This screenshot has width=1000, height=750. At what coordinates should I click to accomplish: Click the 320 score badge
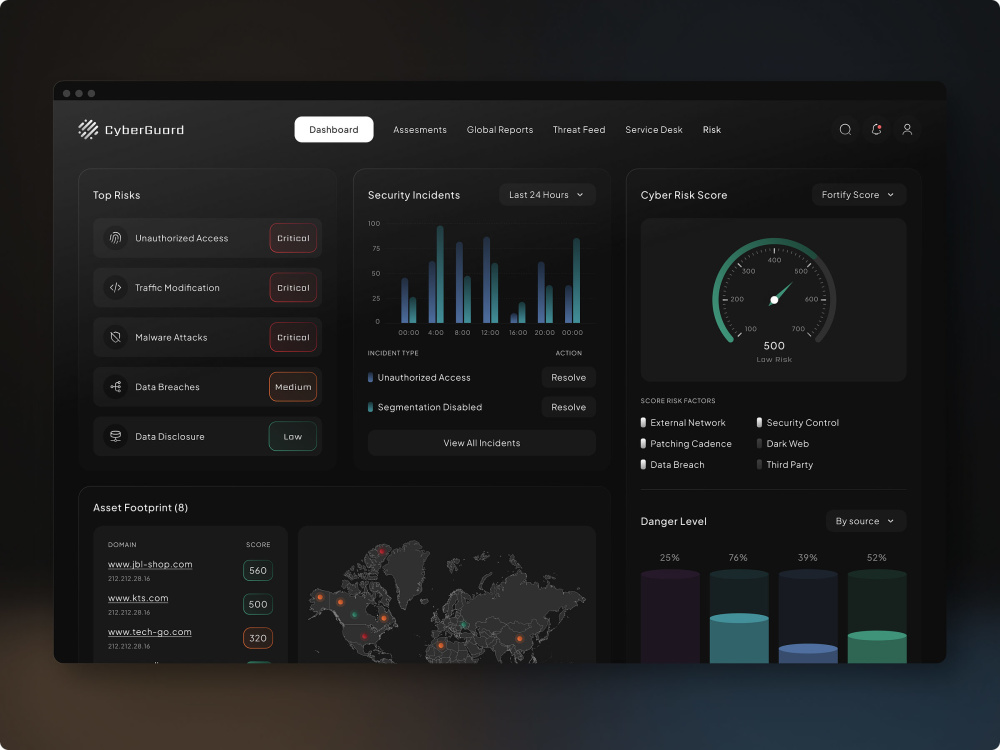pyautogui.click(x=258, y=638)
